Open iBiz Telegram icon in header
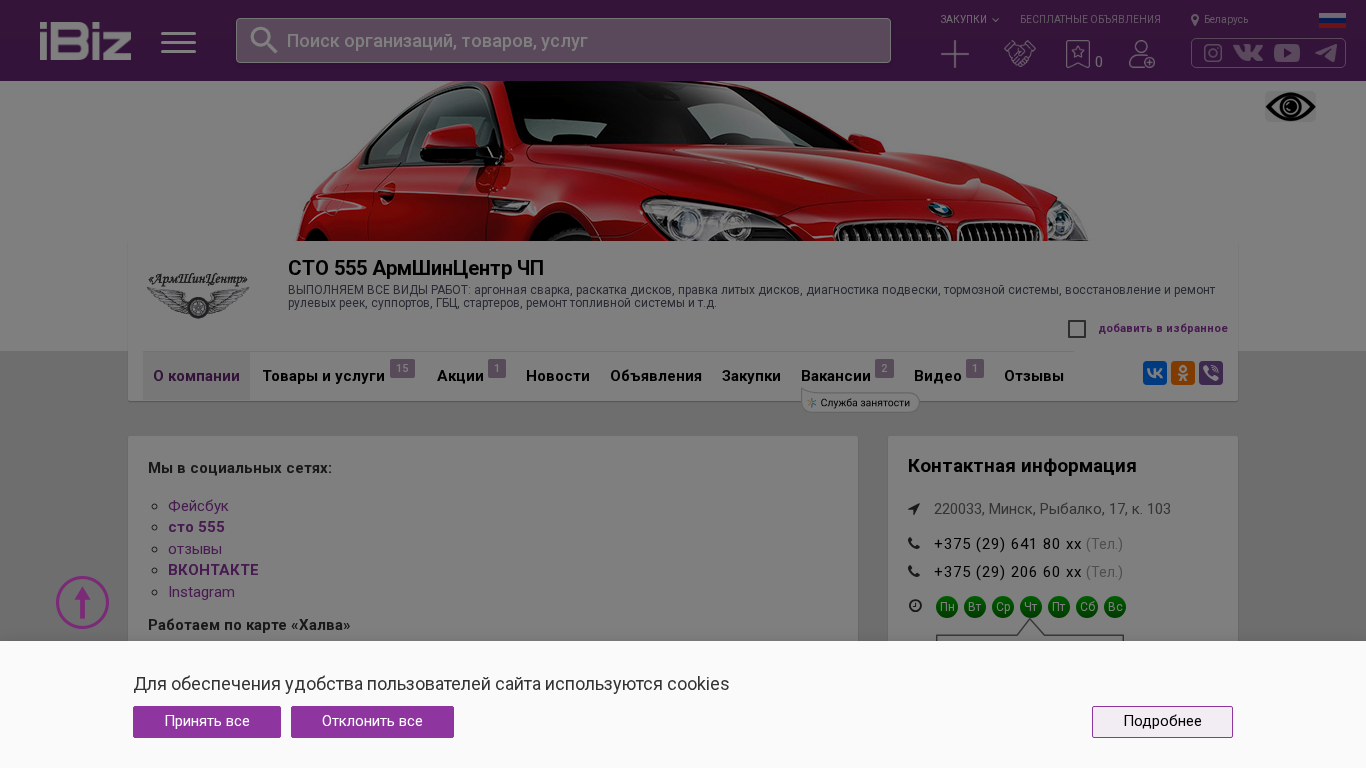This screenshot has height=768, width=1366. (1326, 53)
